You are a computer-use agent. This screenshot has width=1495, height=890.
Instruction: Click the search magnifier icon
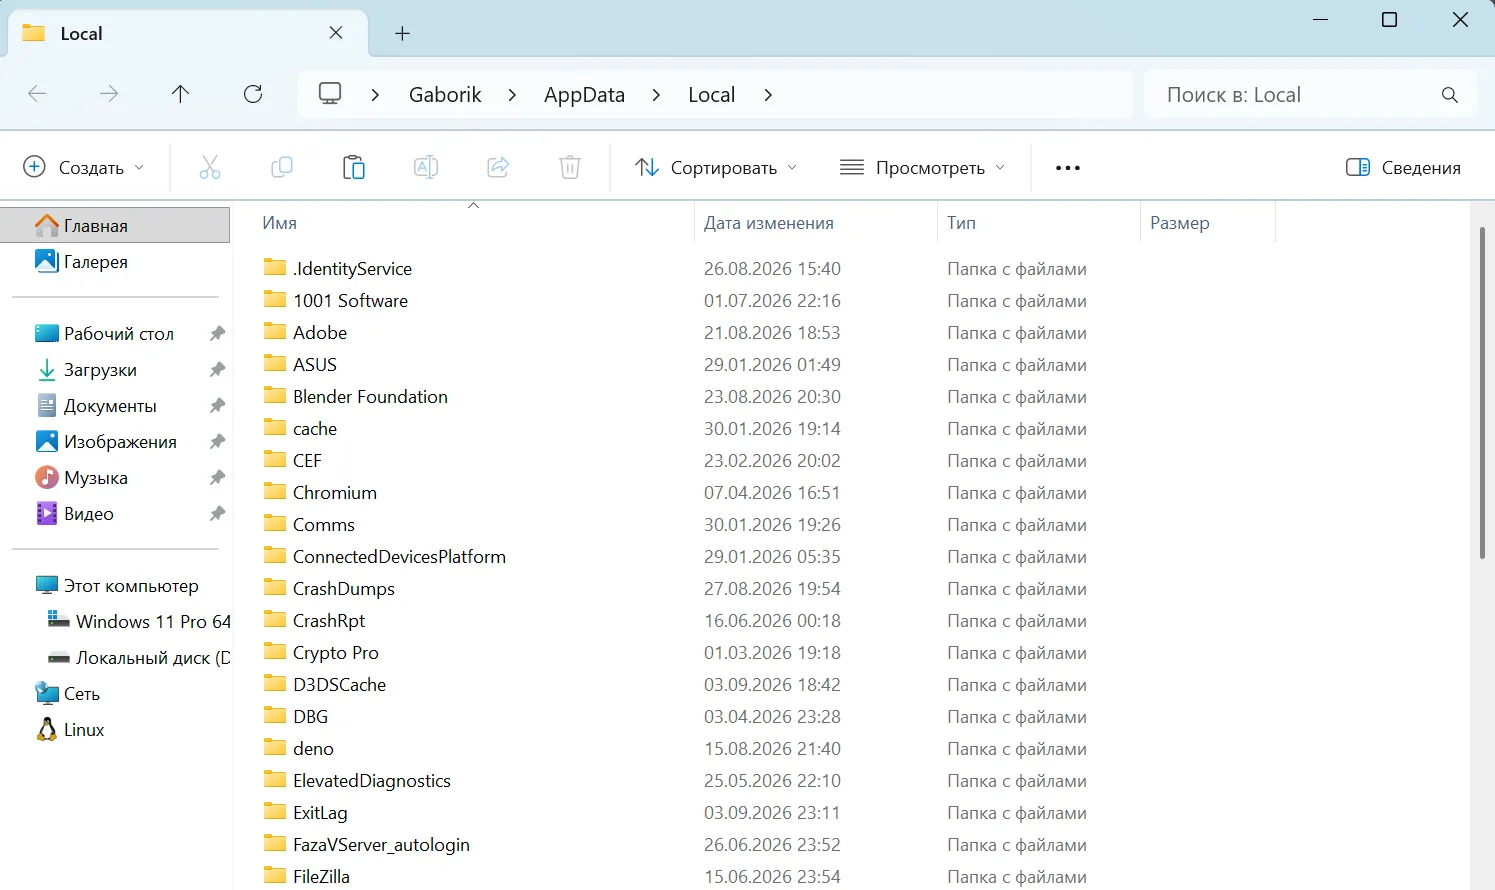1449,95
